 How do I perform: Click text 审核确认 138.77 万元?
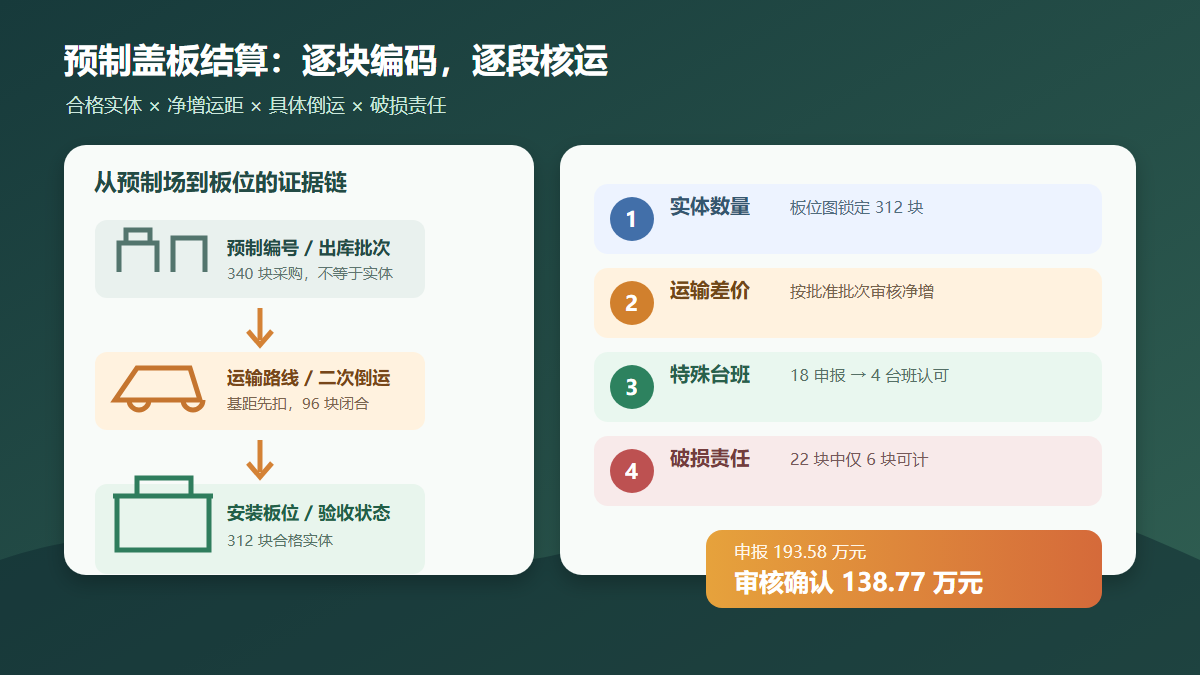point(858,583)
